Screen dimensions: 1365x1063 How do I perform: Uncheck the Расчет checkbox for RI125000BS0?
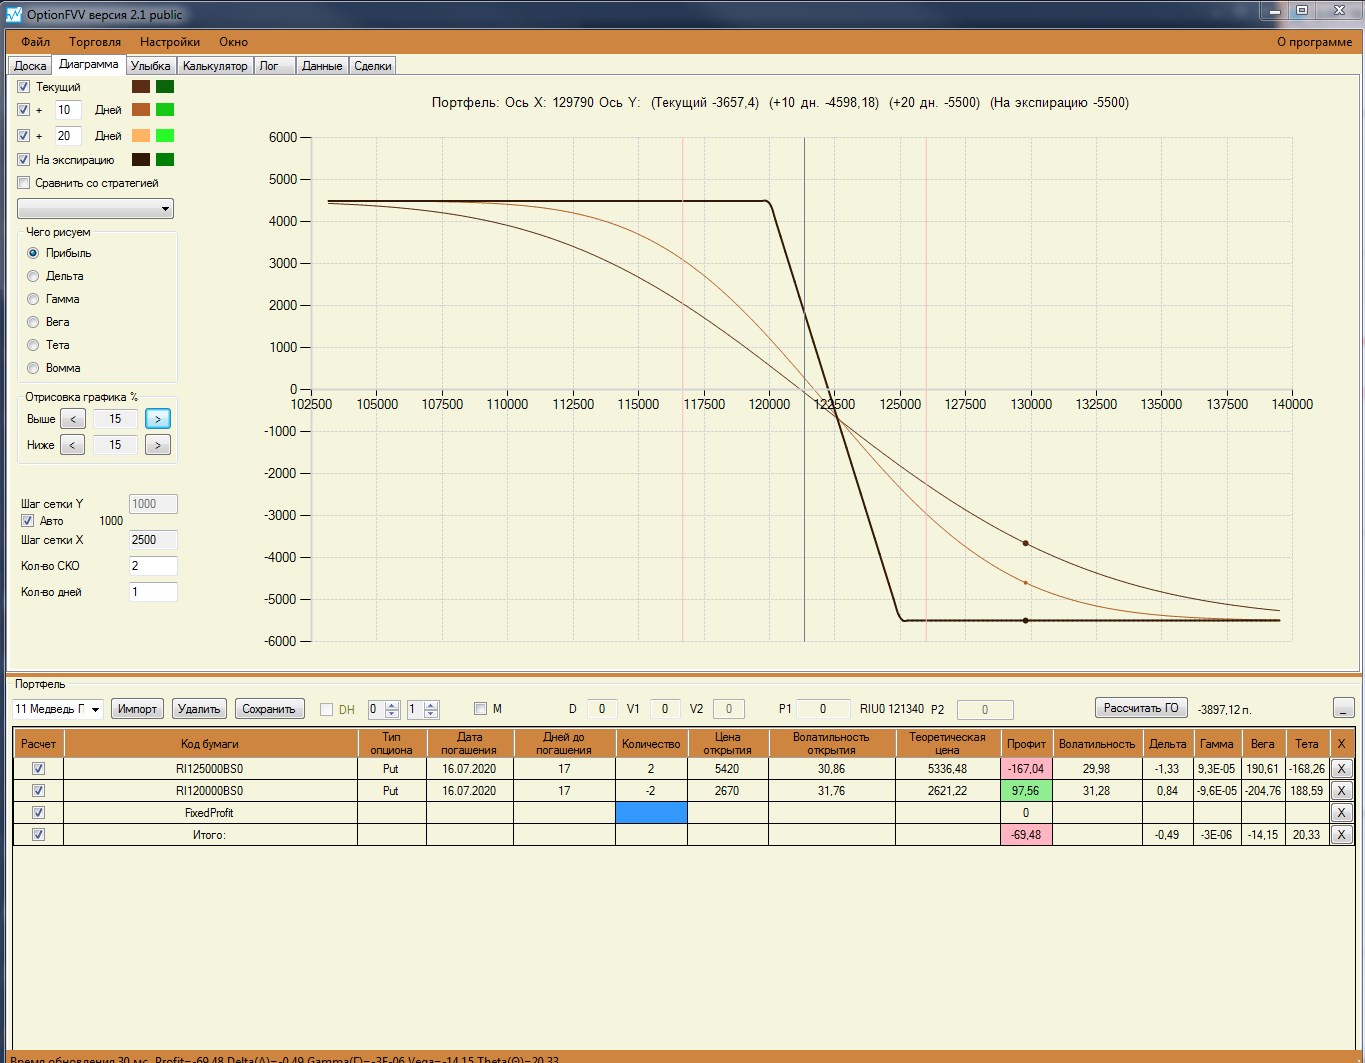click(x=39, y=769)
